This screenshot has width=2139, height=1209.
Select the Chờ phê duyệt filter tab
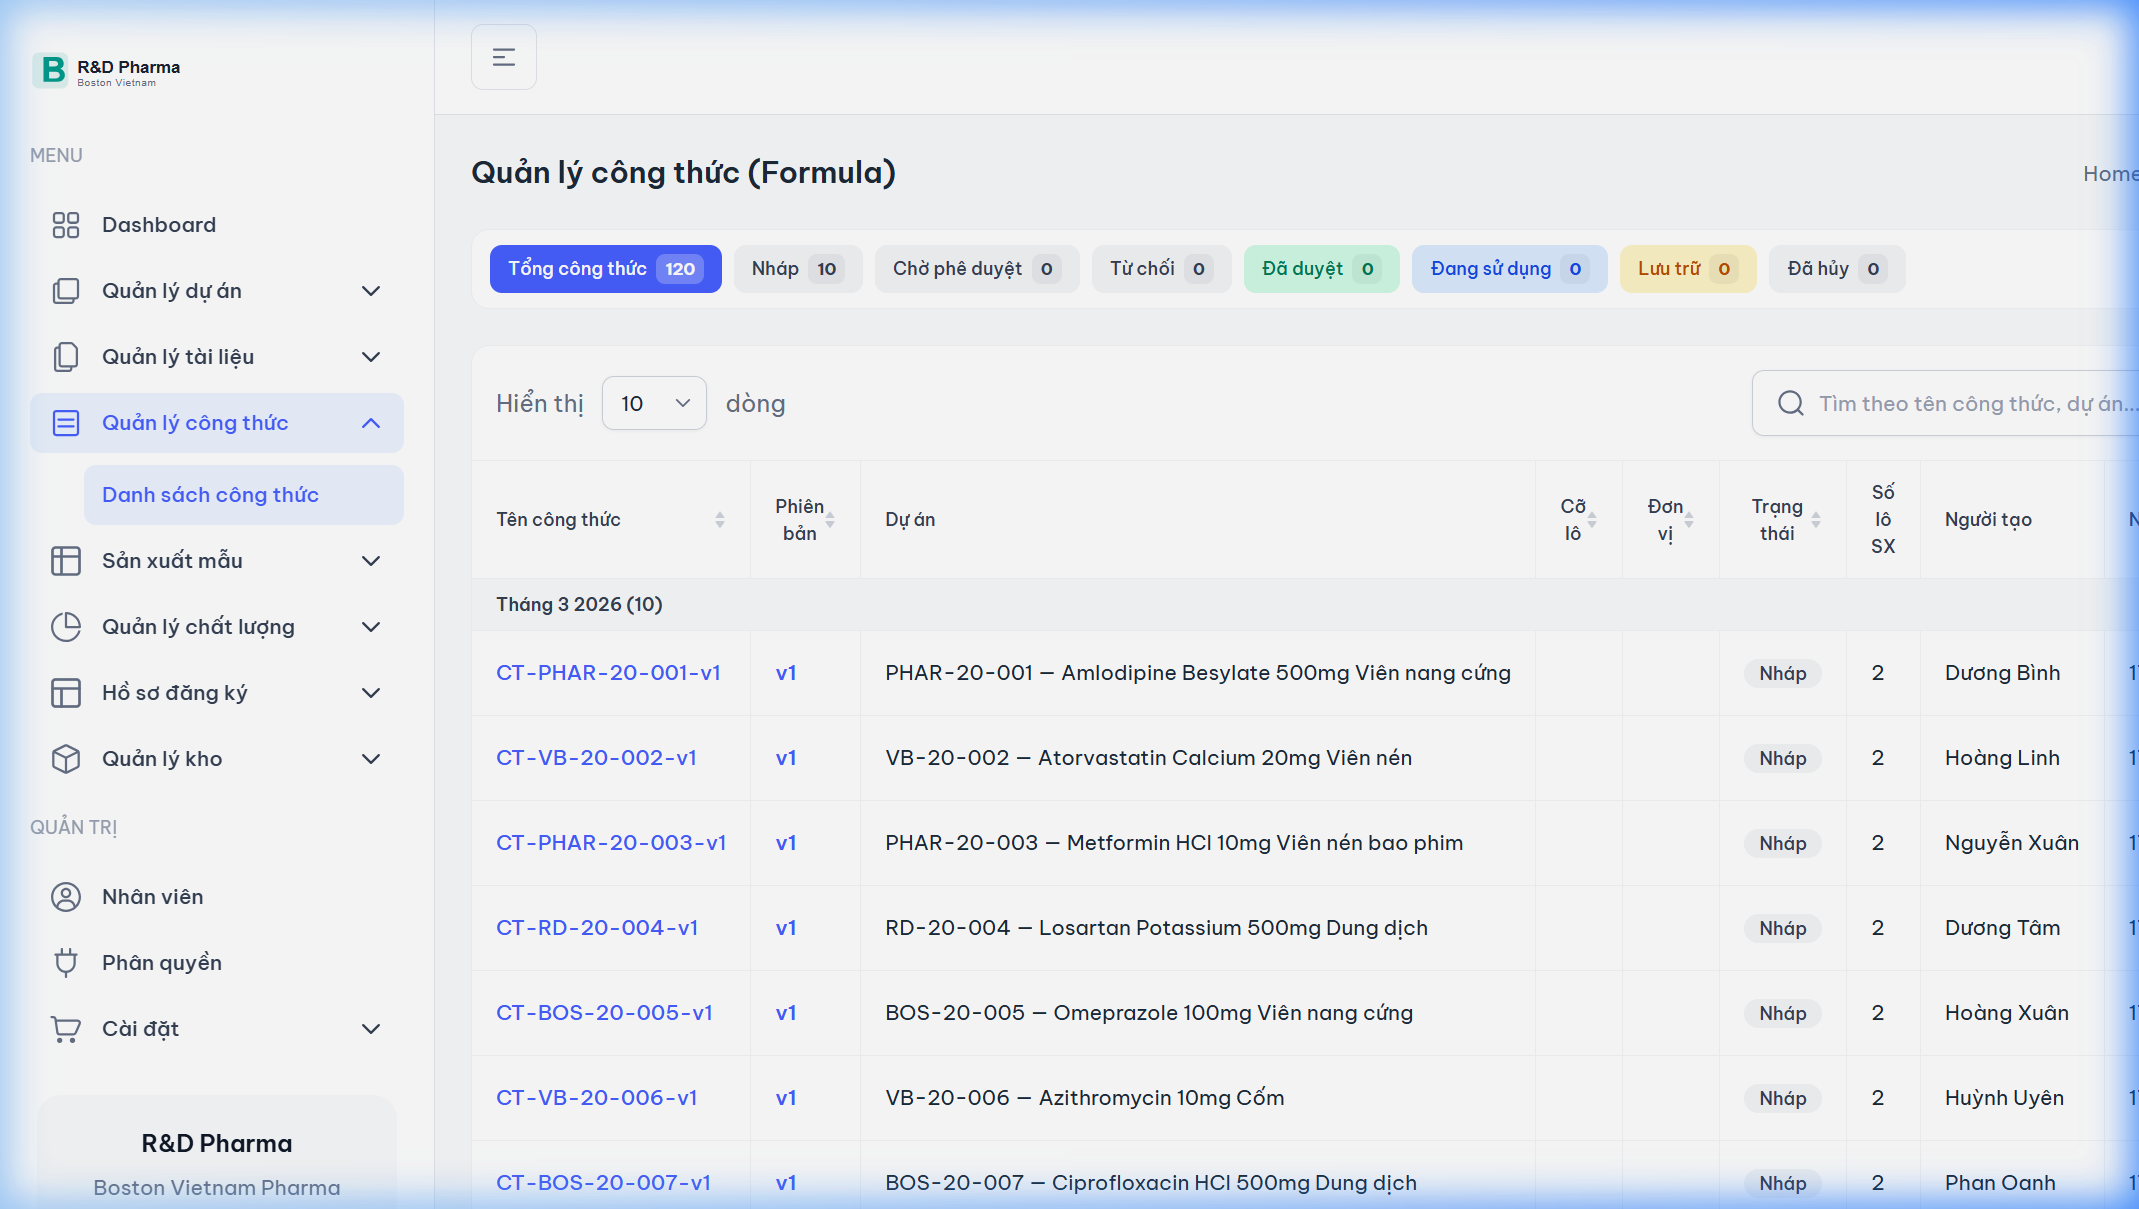(976, 269)
